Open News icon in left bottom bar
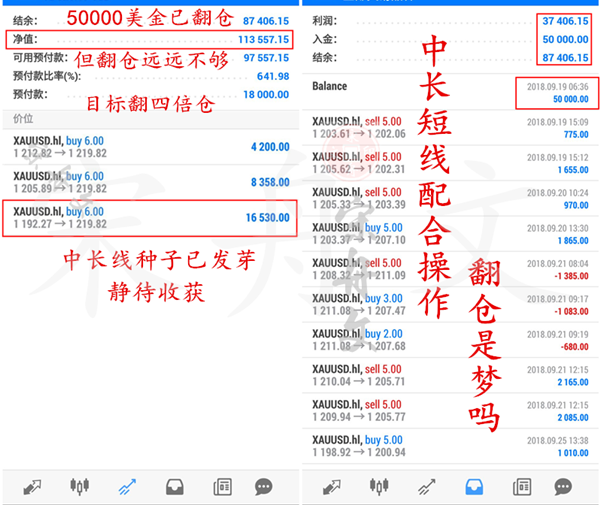 tap(220, 486)
